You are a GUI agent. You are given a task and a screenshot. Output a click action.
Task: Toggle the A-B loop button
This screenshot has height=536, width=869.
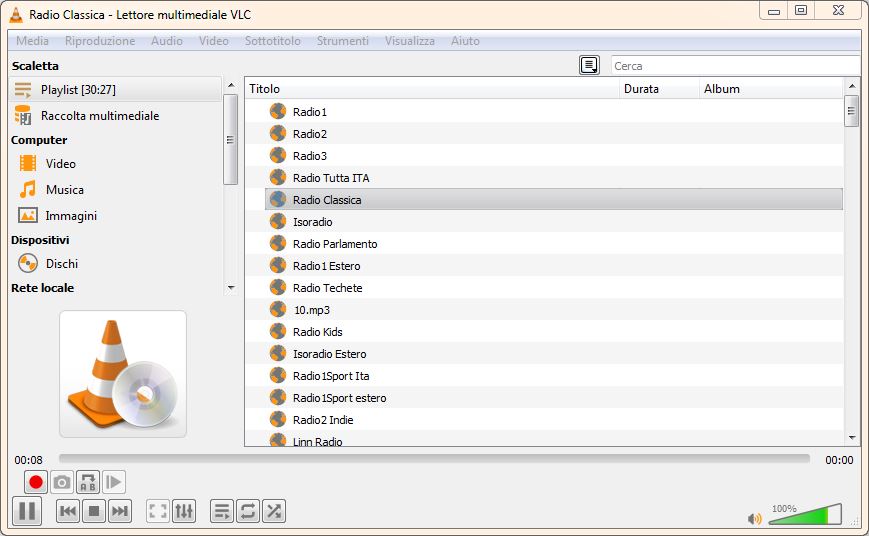88,482
